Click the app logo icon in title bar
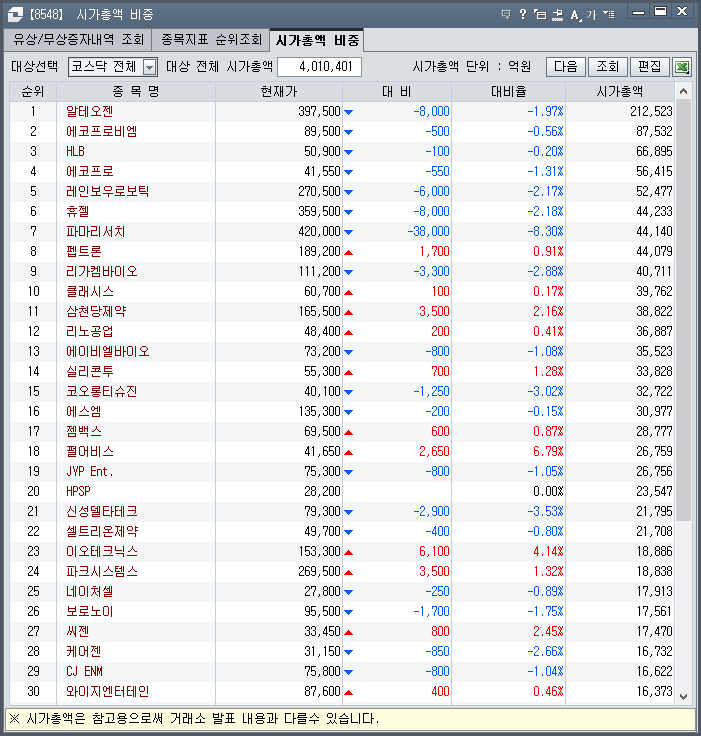The height and width of the screenshot is (736, 701). click(x=15, y=14)
